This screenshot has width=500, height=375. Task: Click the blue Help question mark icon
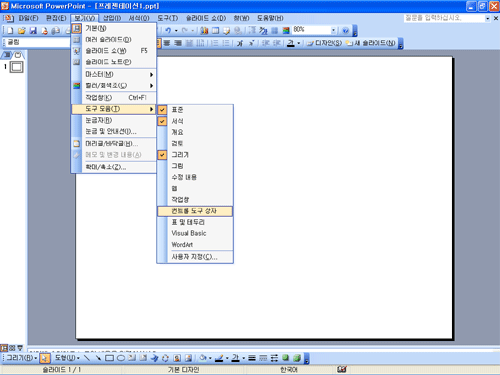click(345, 31)
